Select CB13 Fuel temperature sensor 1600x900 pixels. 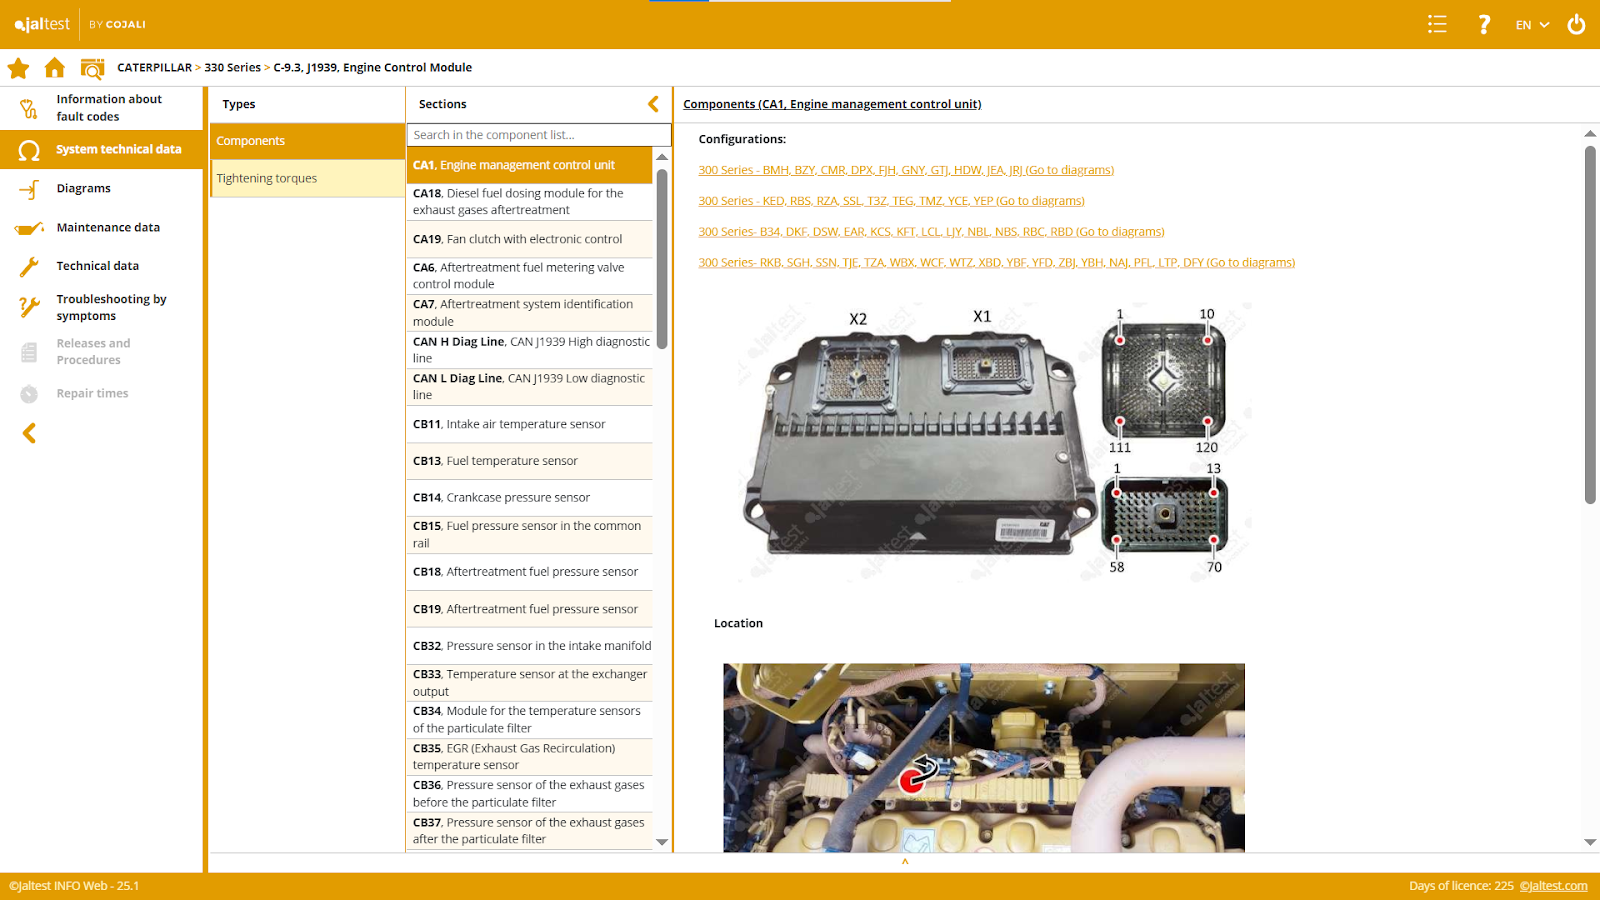(x=530, y=461)
